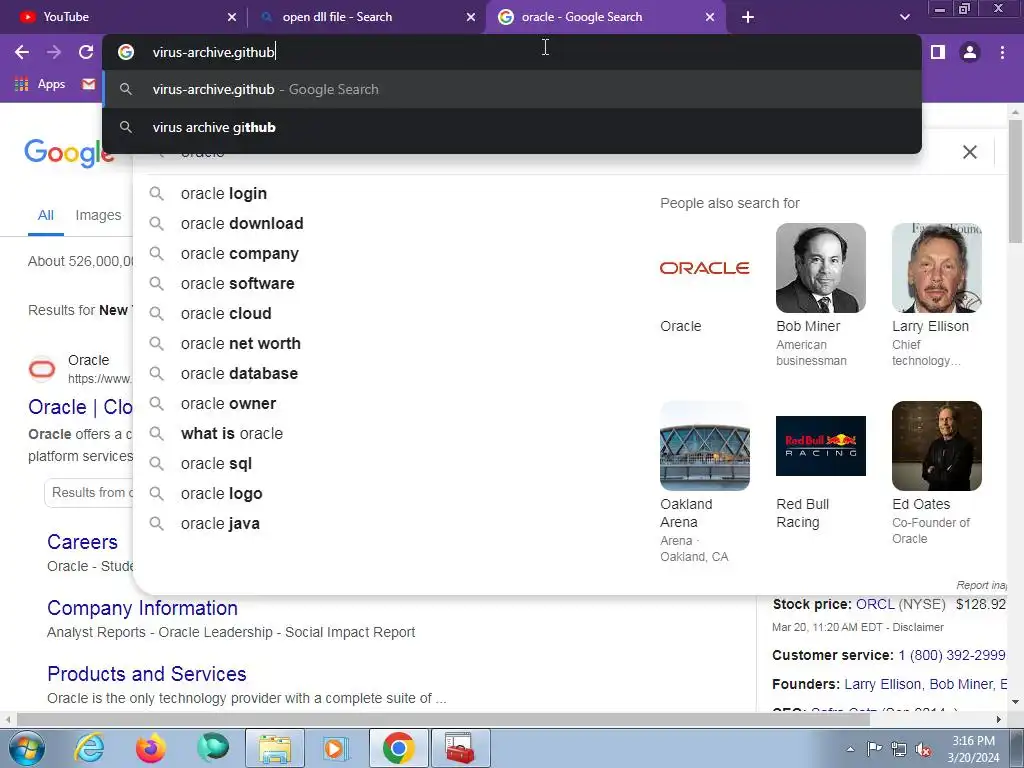Switch to the open dll file - Search tab
The height and width of the screenshot is (768, 1024).
366,17
